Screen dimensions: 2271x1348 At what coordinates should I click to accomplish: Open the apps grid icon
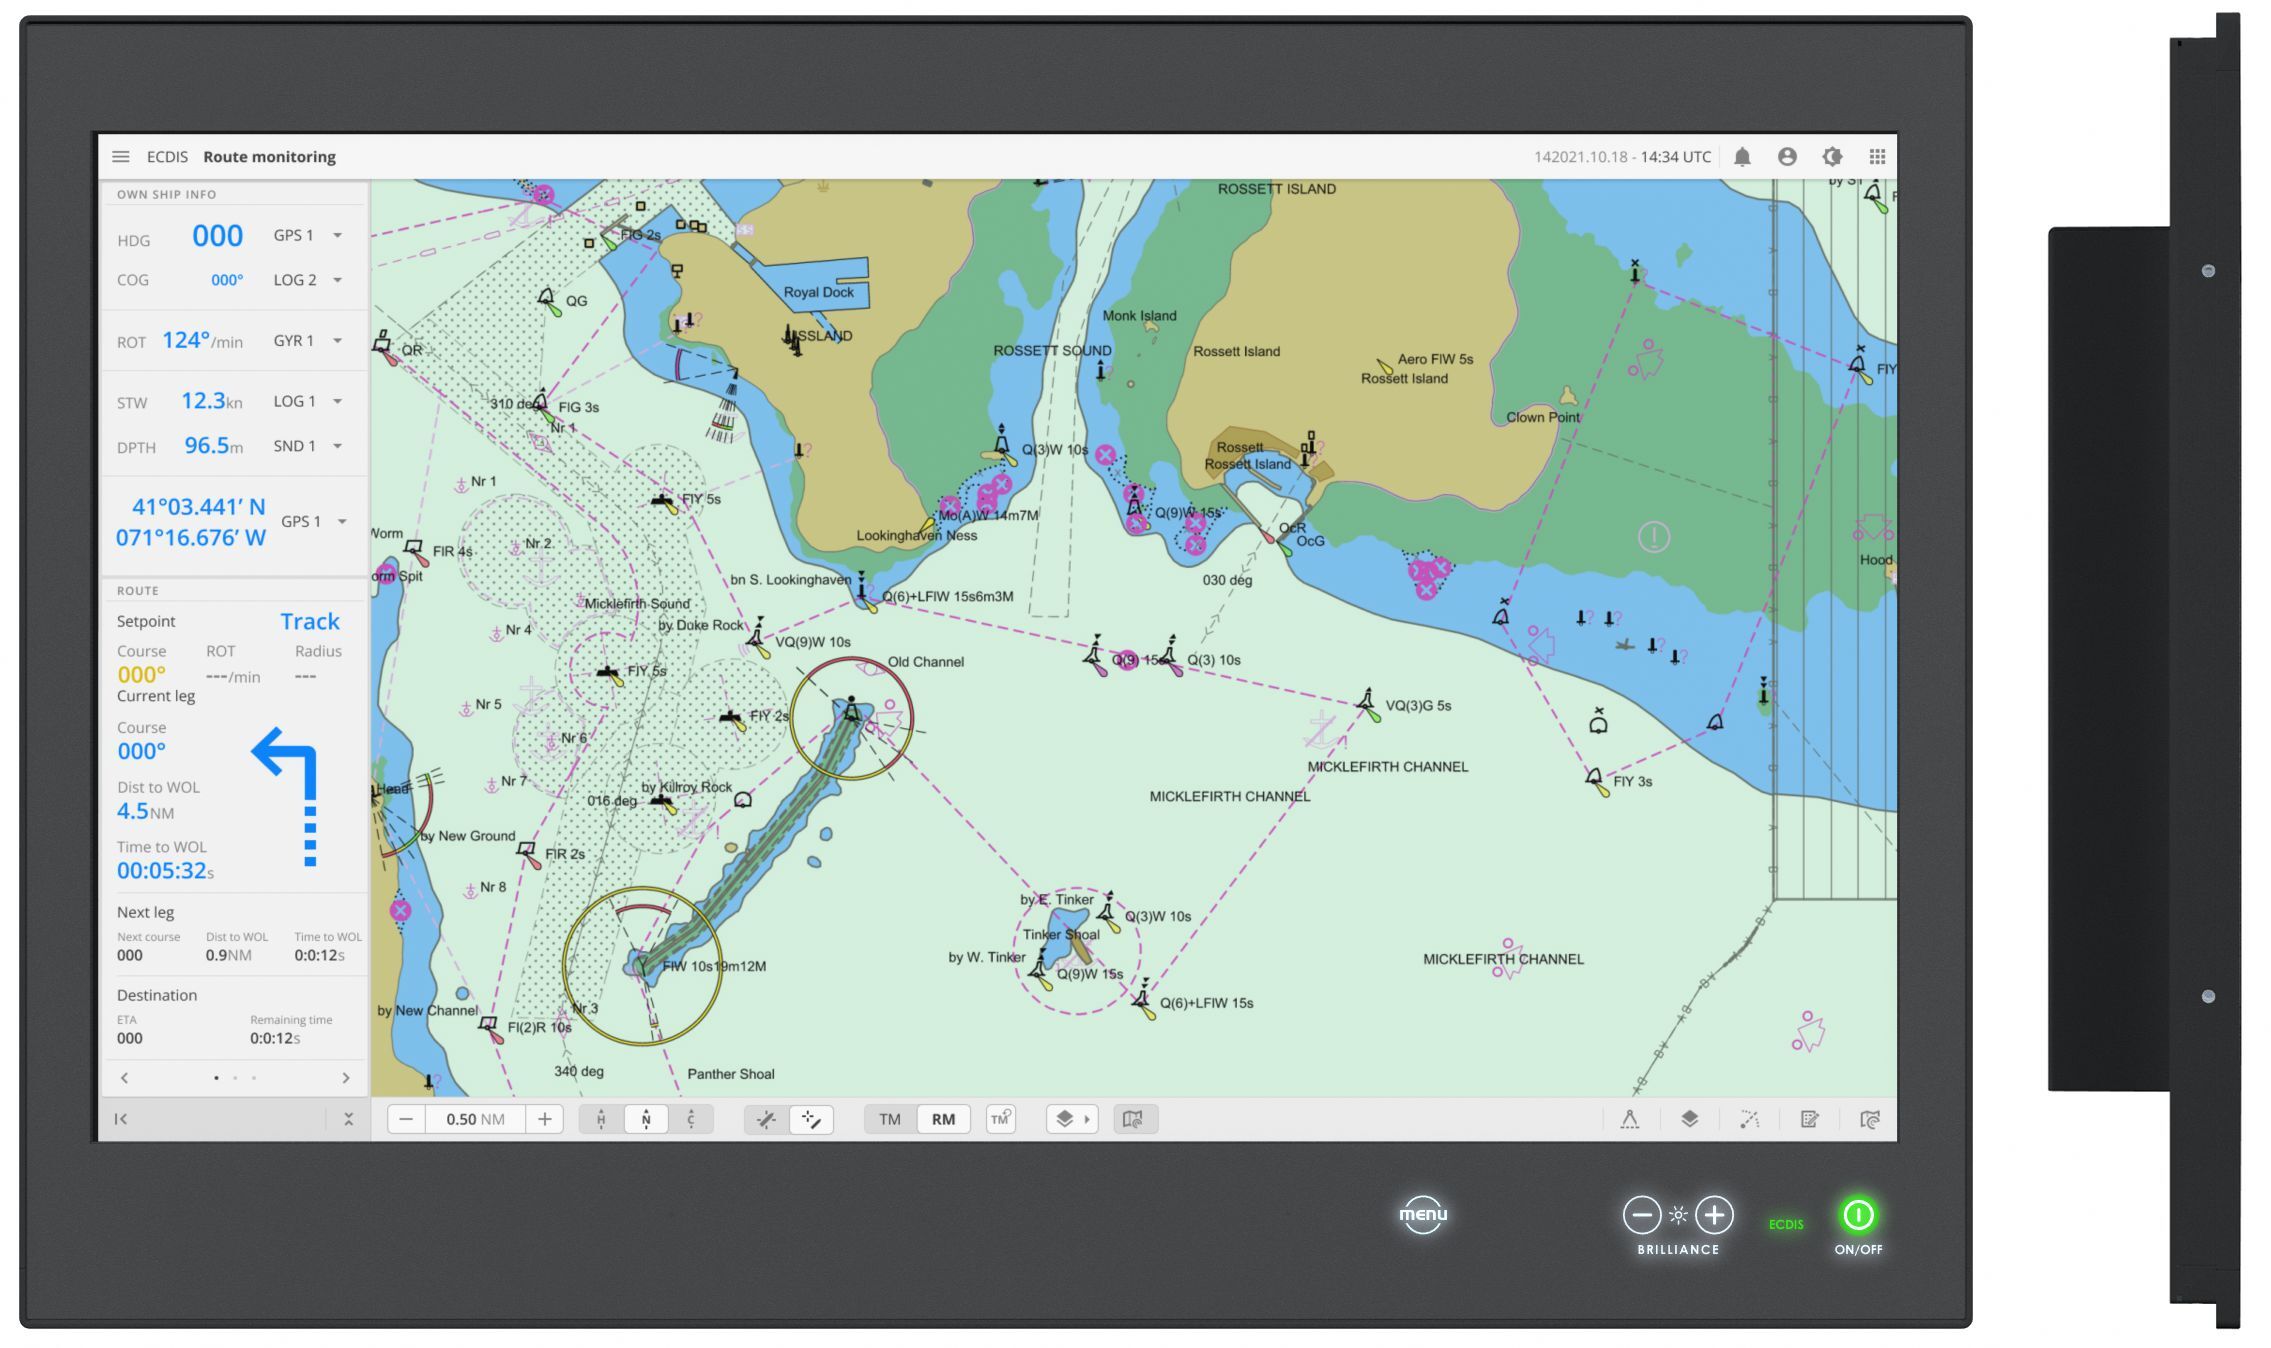1877,157
